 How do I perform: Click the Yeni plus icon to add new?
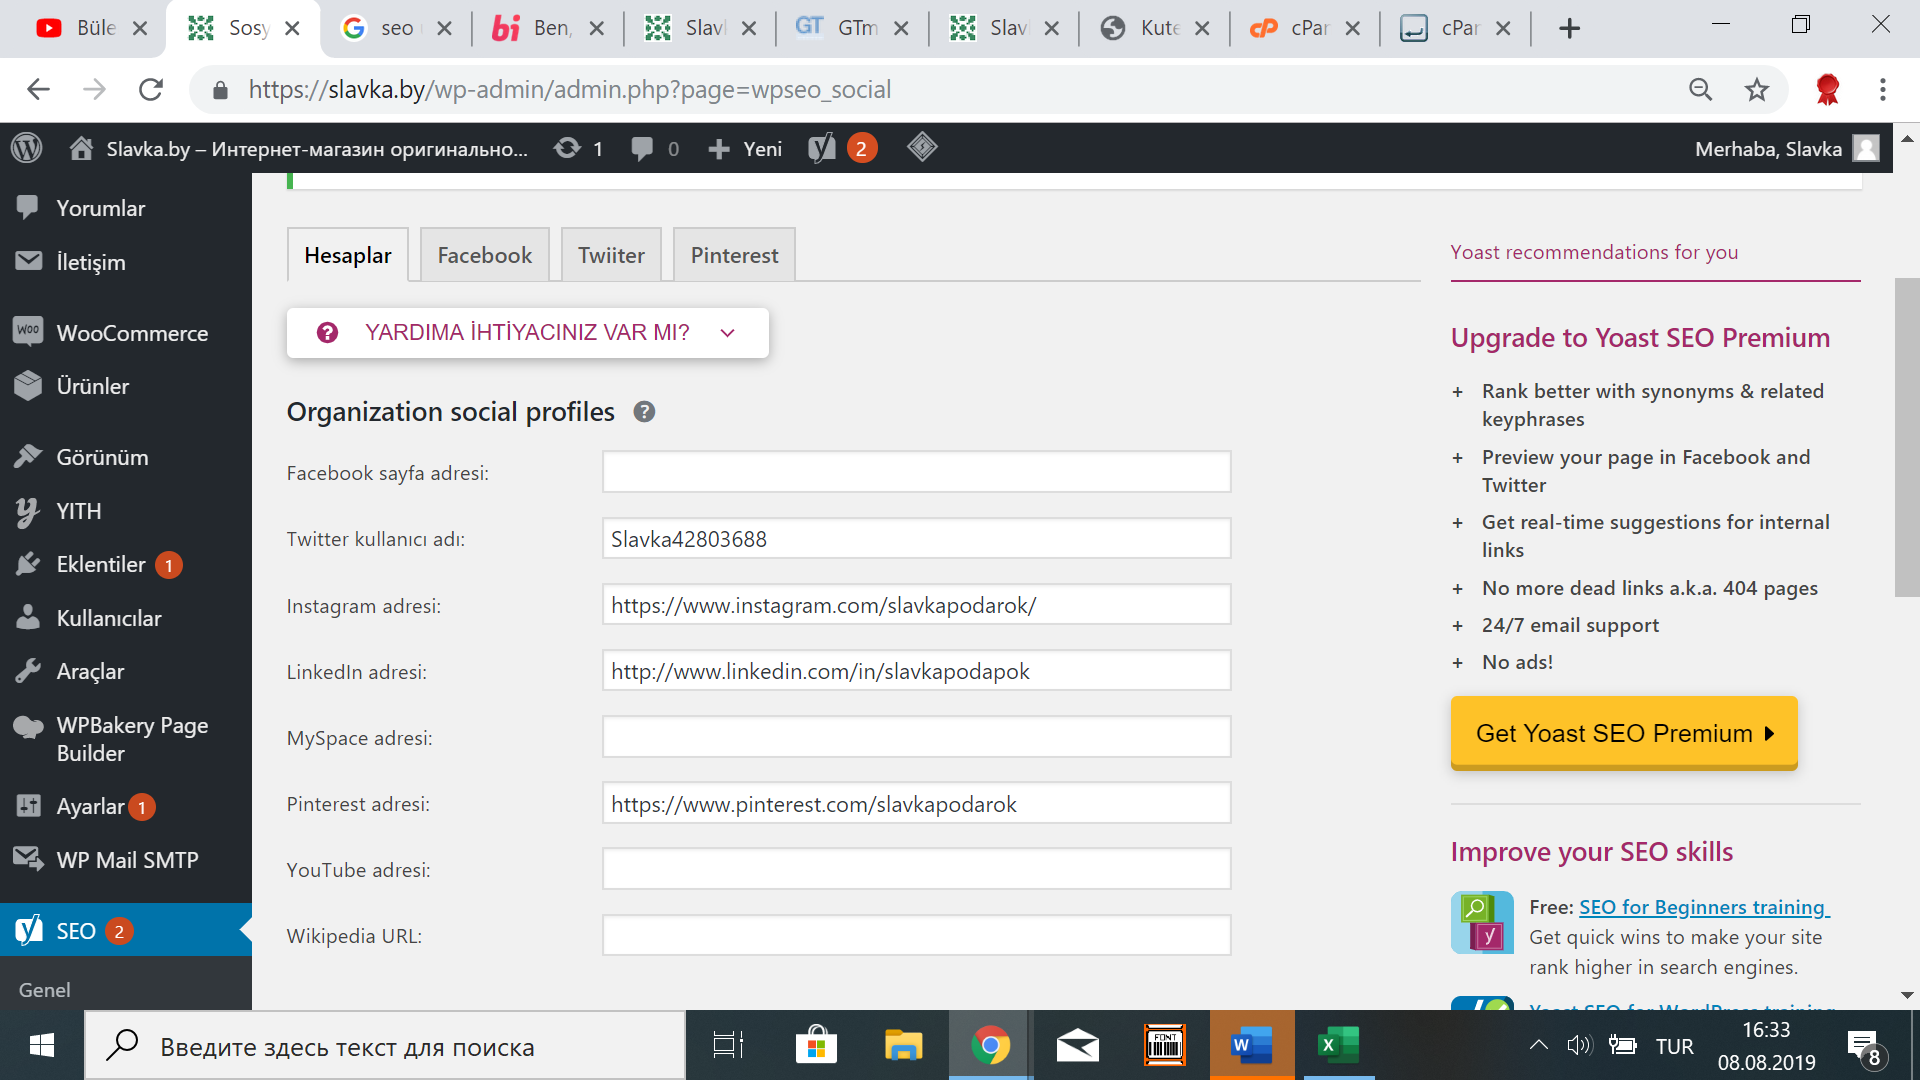tap(718, 149)
